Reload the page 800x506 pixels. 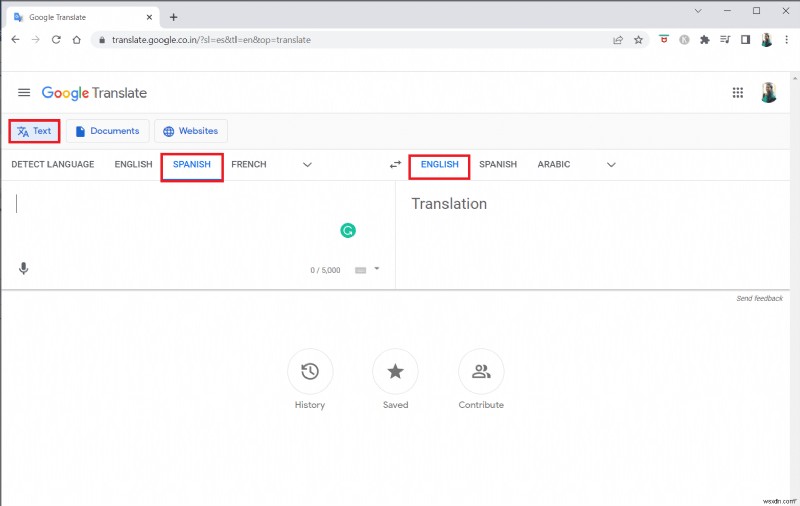pyautogui.click(x=56, y=39)
